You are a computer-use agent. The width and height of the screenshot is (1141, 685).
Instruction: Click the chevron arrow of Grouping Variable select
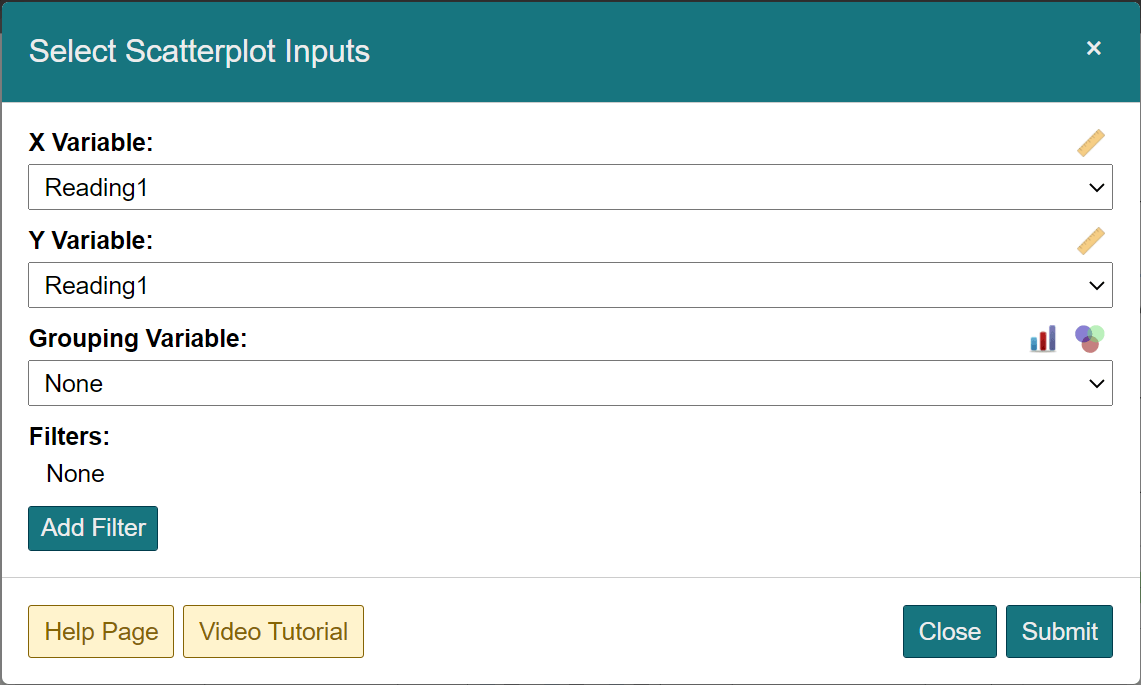click(1096, 383)
